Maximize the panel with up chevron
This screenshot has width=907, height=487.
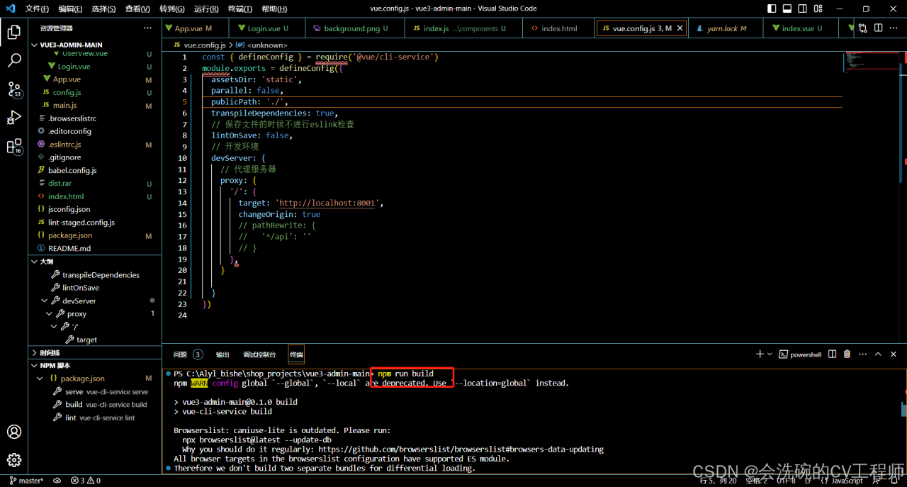(878, 354)
